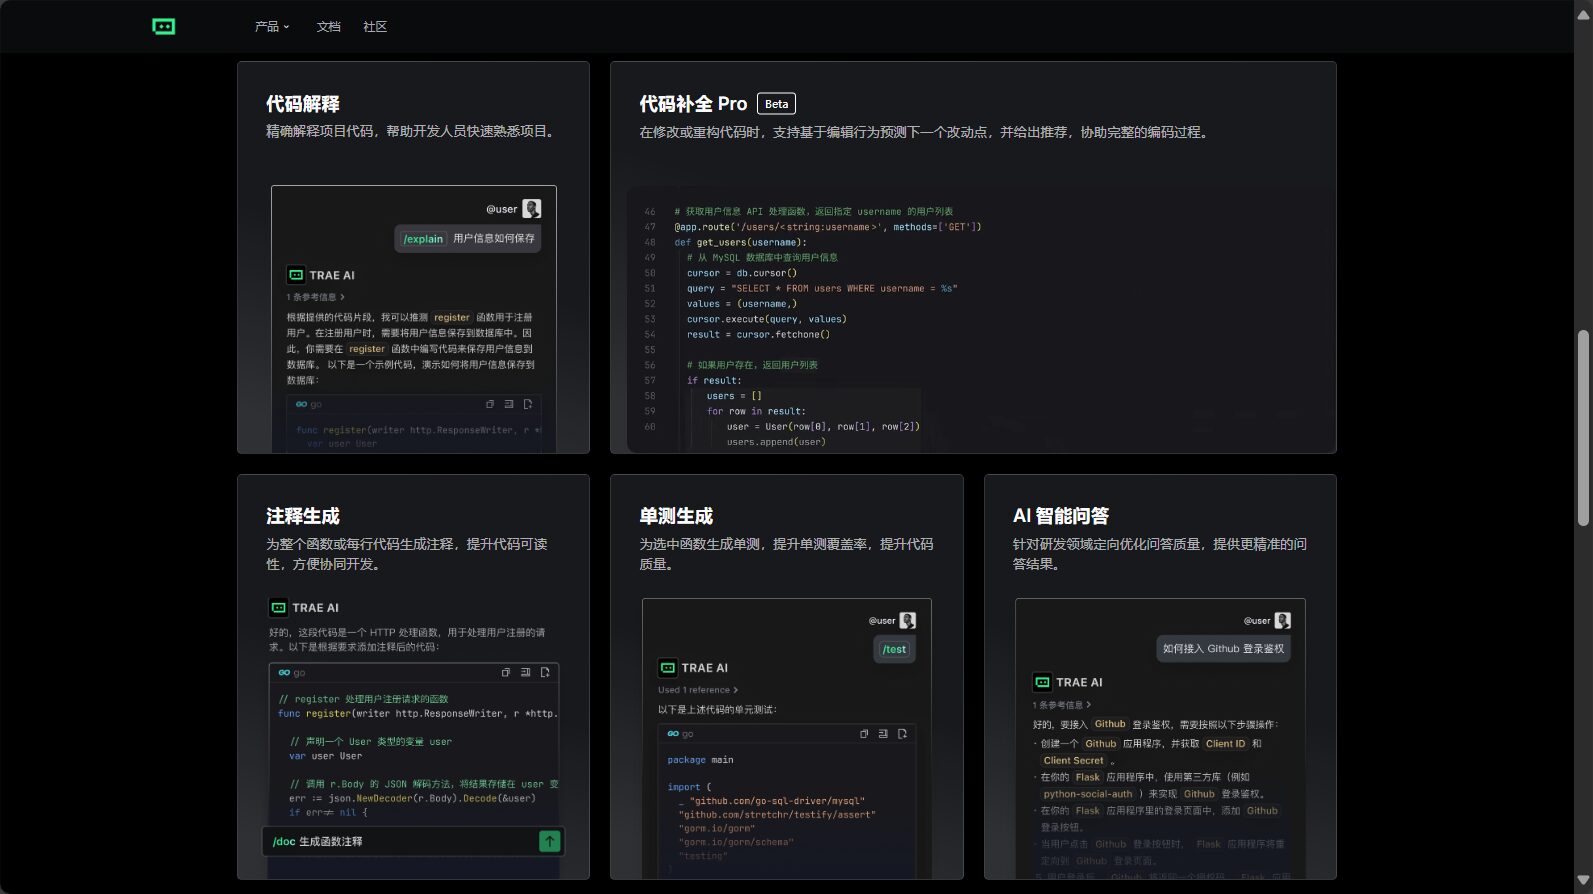Click the 注释生成 card heading
Screen dimensions: 1593x894
pos(303,516)
